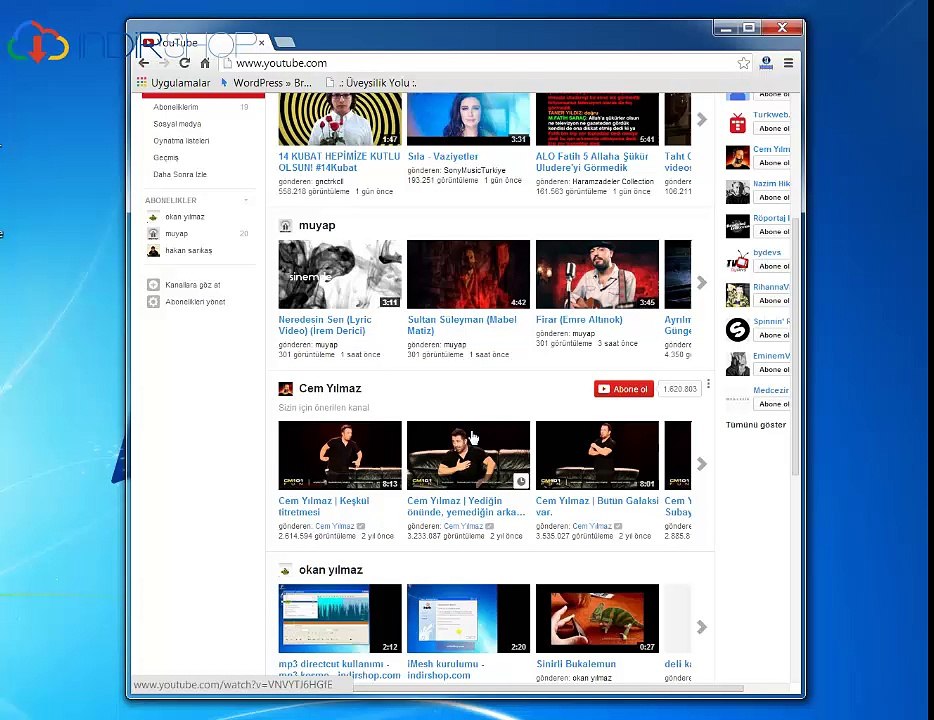Open bydevs TV channel icon

(x=737, y=261)
